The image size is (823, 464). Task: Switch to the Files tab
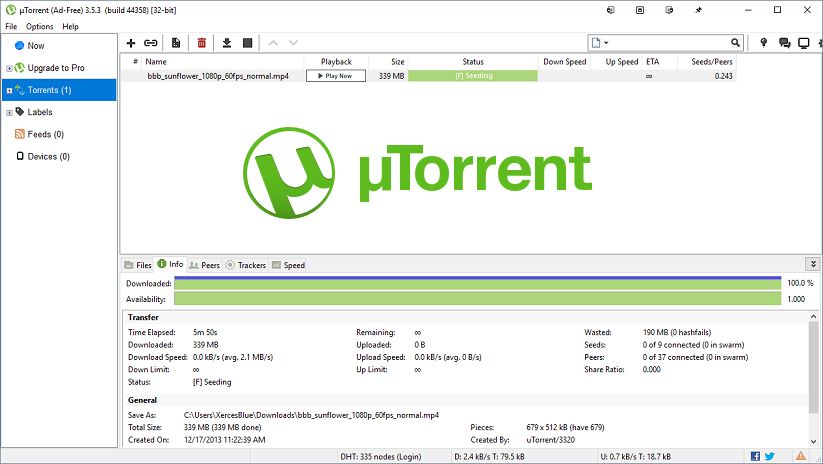click(x=138, y=265)
